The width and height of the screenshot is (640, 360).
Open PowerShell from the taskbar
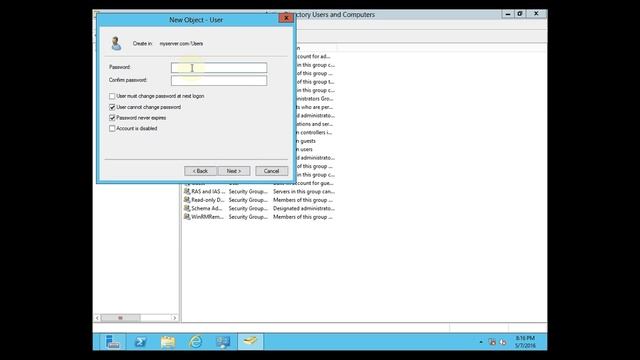[x=140, y=342]
